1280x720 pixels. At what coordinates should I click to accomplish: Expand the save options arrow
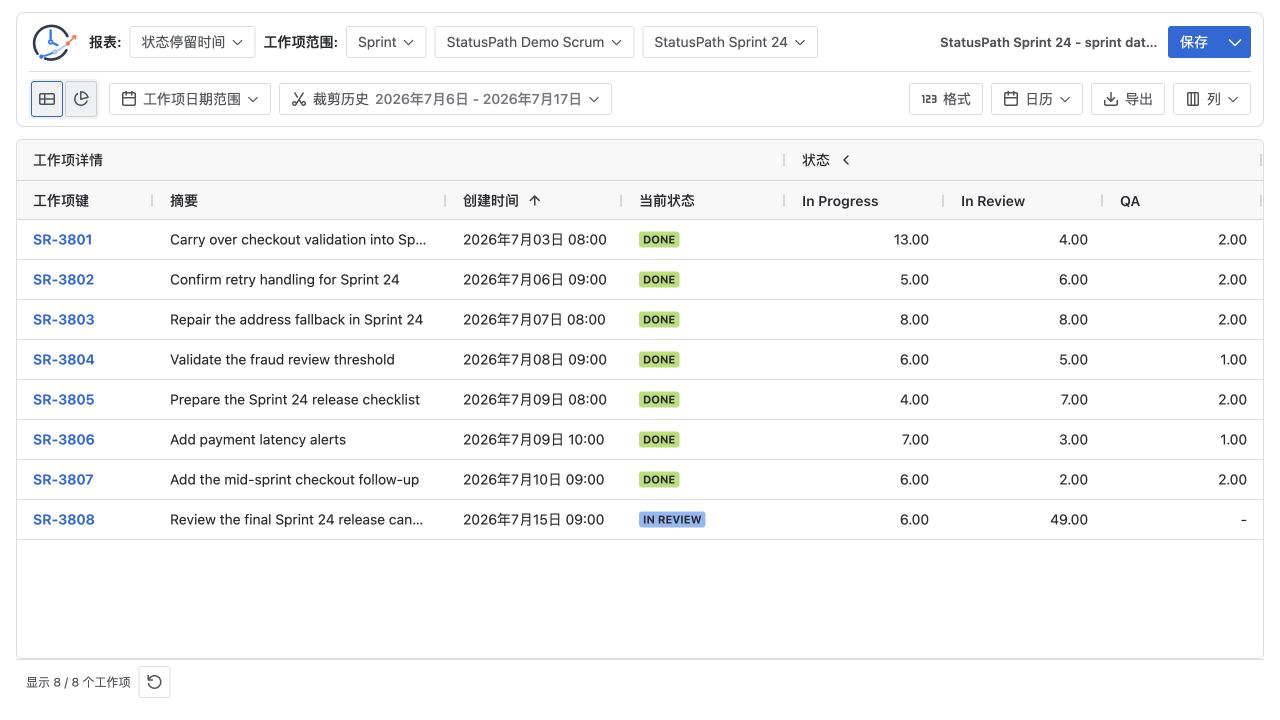click(x=1235, y=42)
